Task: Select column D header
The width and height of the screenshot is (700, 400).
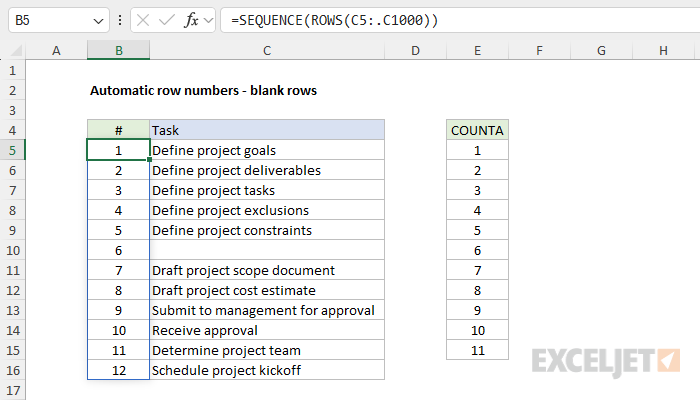Action: [415, 50]
